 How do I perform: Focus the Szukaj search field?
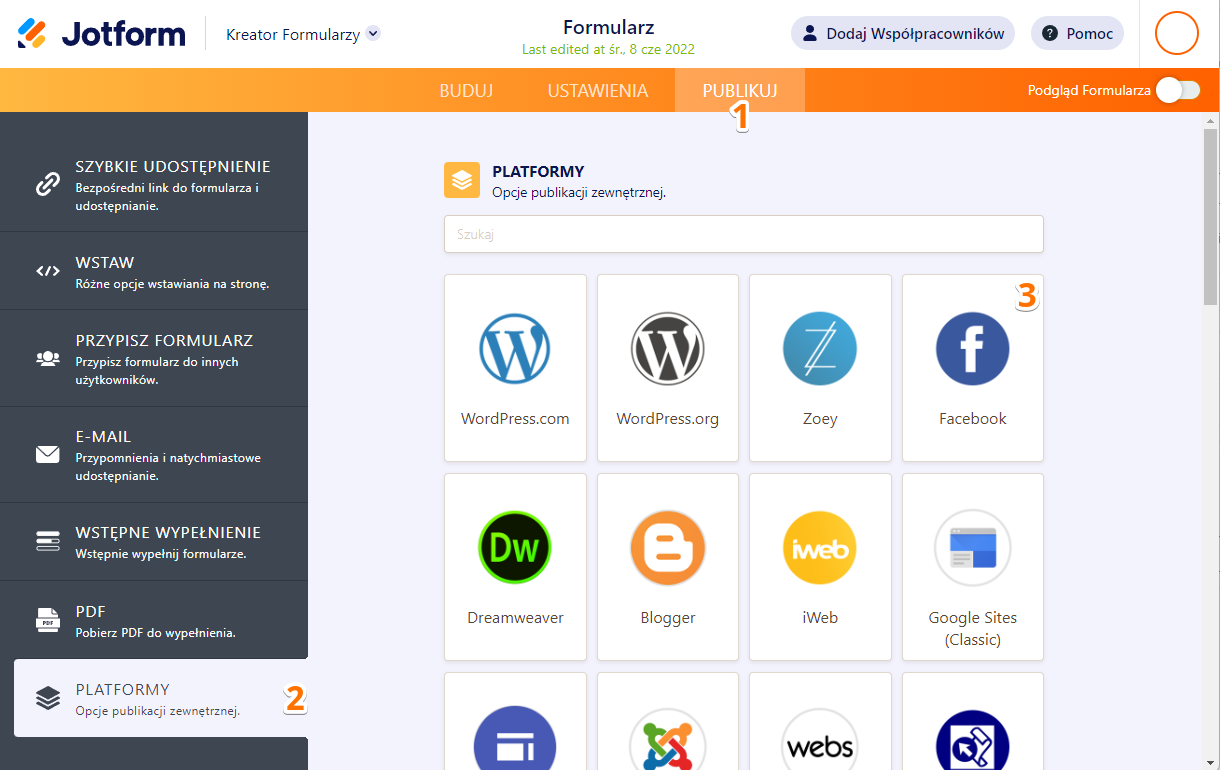[744, 234]
